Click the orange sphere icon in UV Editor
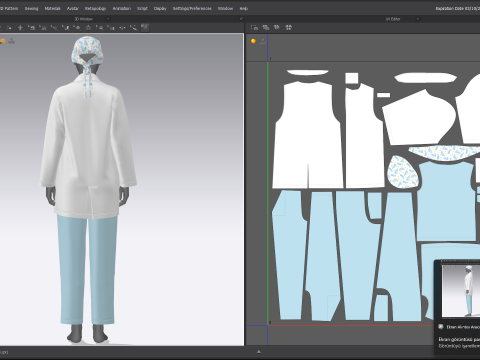This screenshot has height=360, width=480. point(253,41)
